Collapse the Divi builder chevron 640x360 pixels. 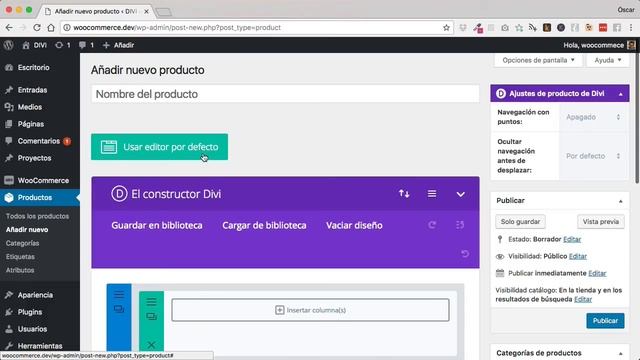(460, 194)
